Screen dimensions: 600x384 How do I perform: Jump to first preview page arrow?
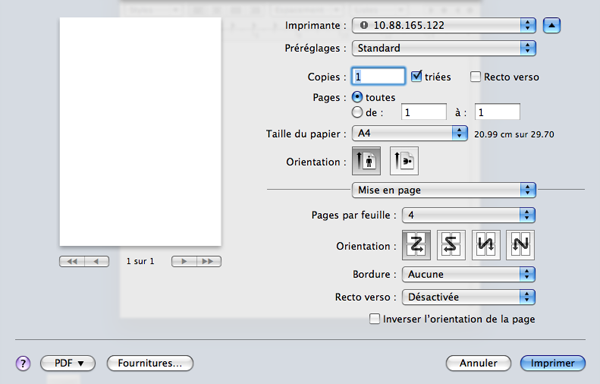[x=72, y=261]
